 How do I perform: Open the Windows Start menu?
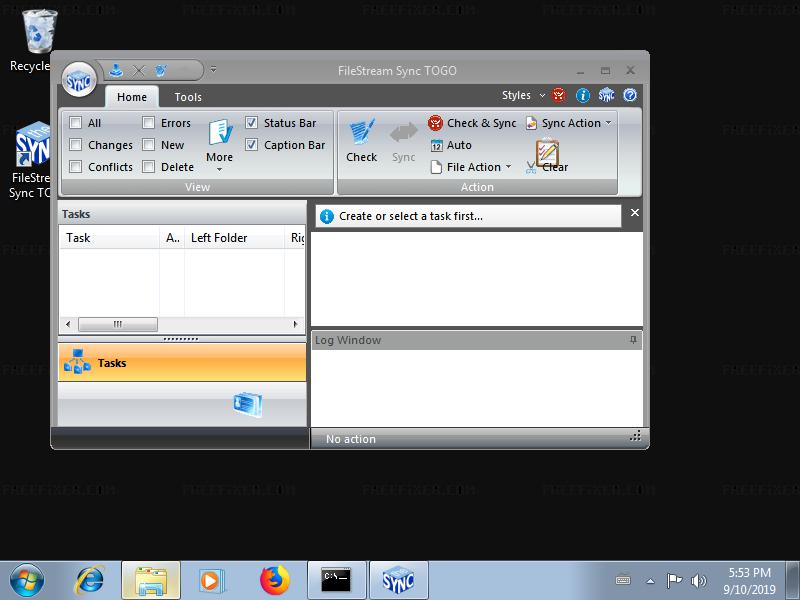tap(27, 580)
